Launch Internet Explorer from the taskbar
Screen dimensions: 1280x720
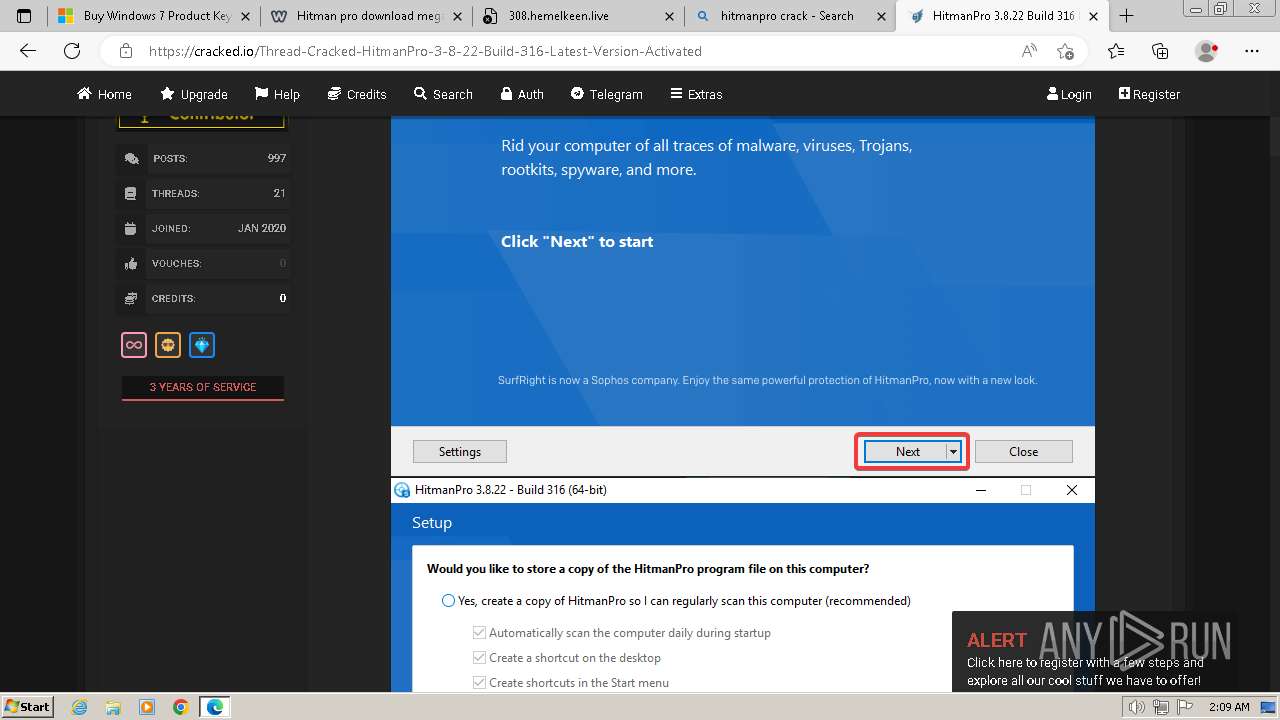tap(80, 707)
